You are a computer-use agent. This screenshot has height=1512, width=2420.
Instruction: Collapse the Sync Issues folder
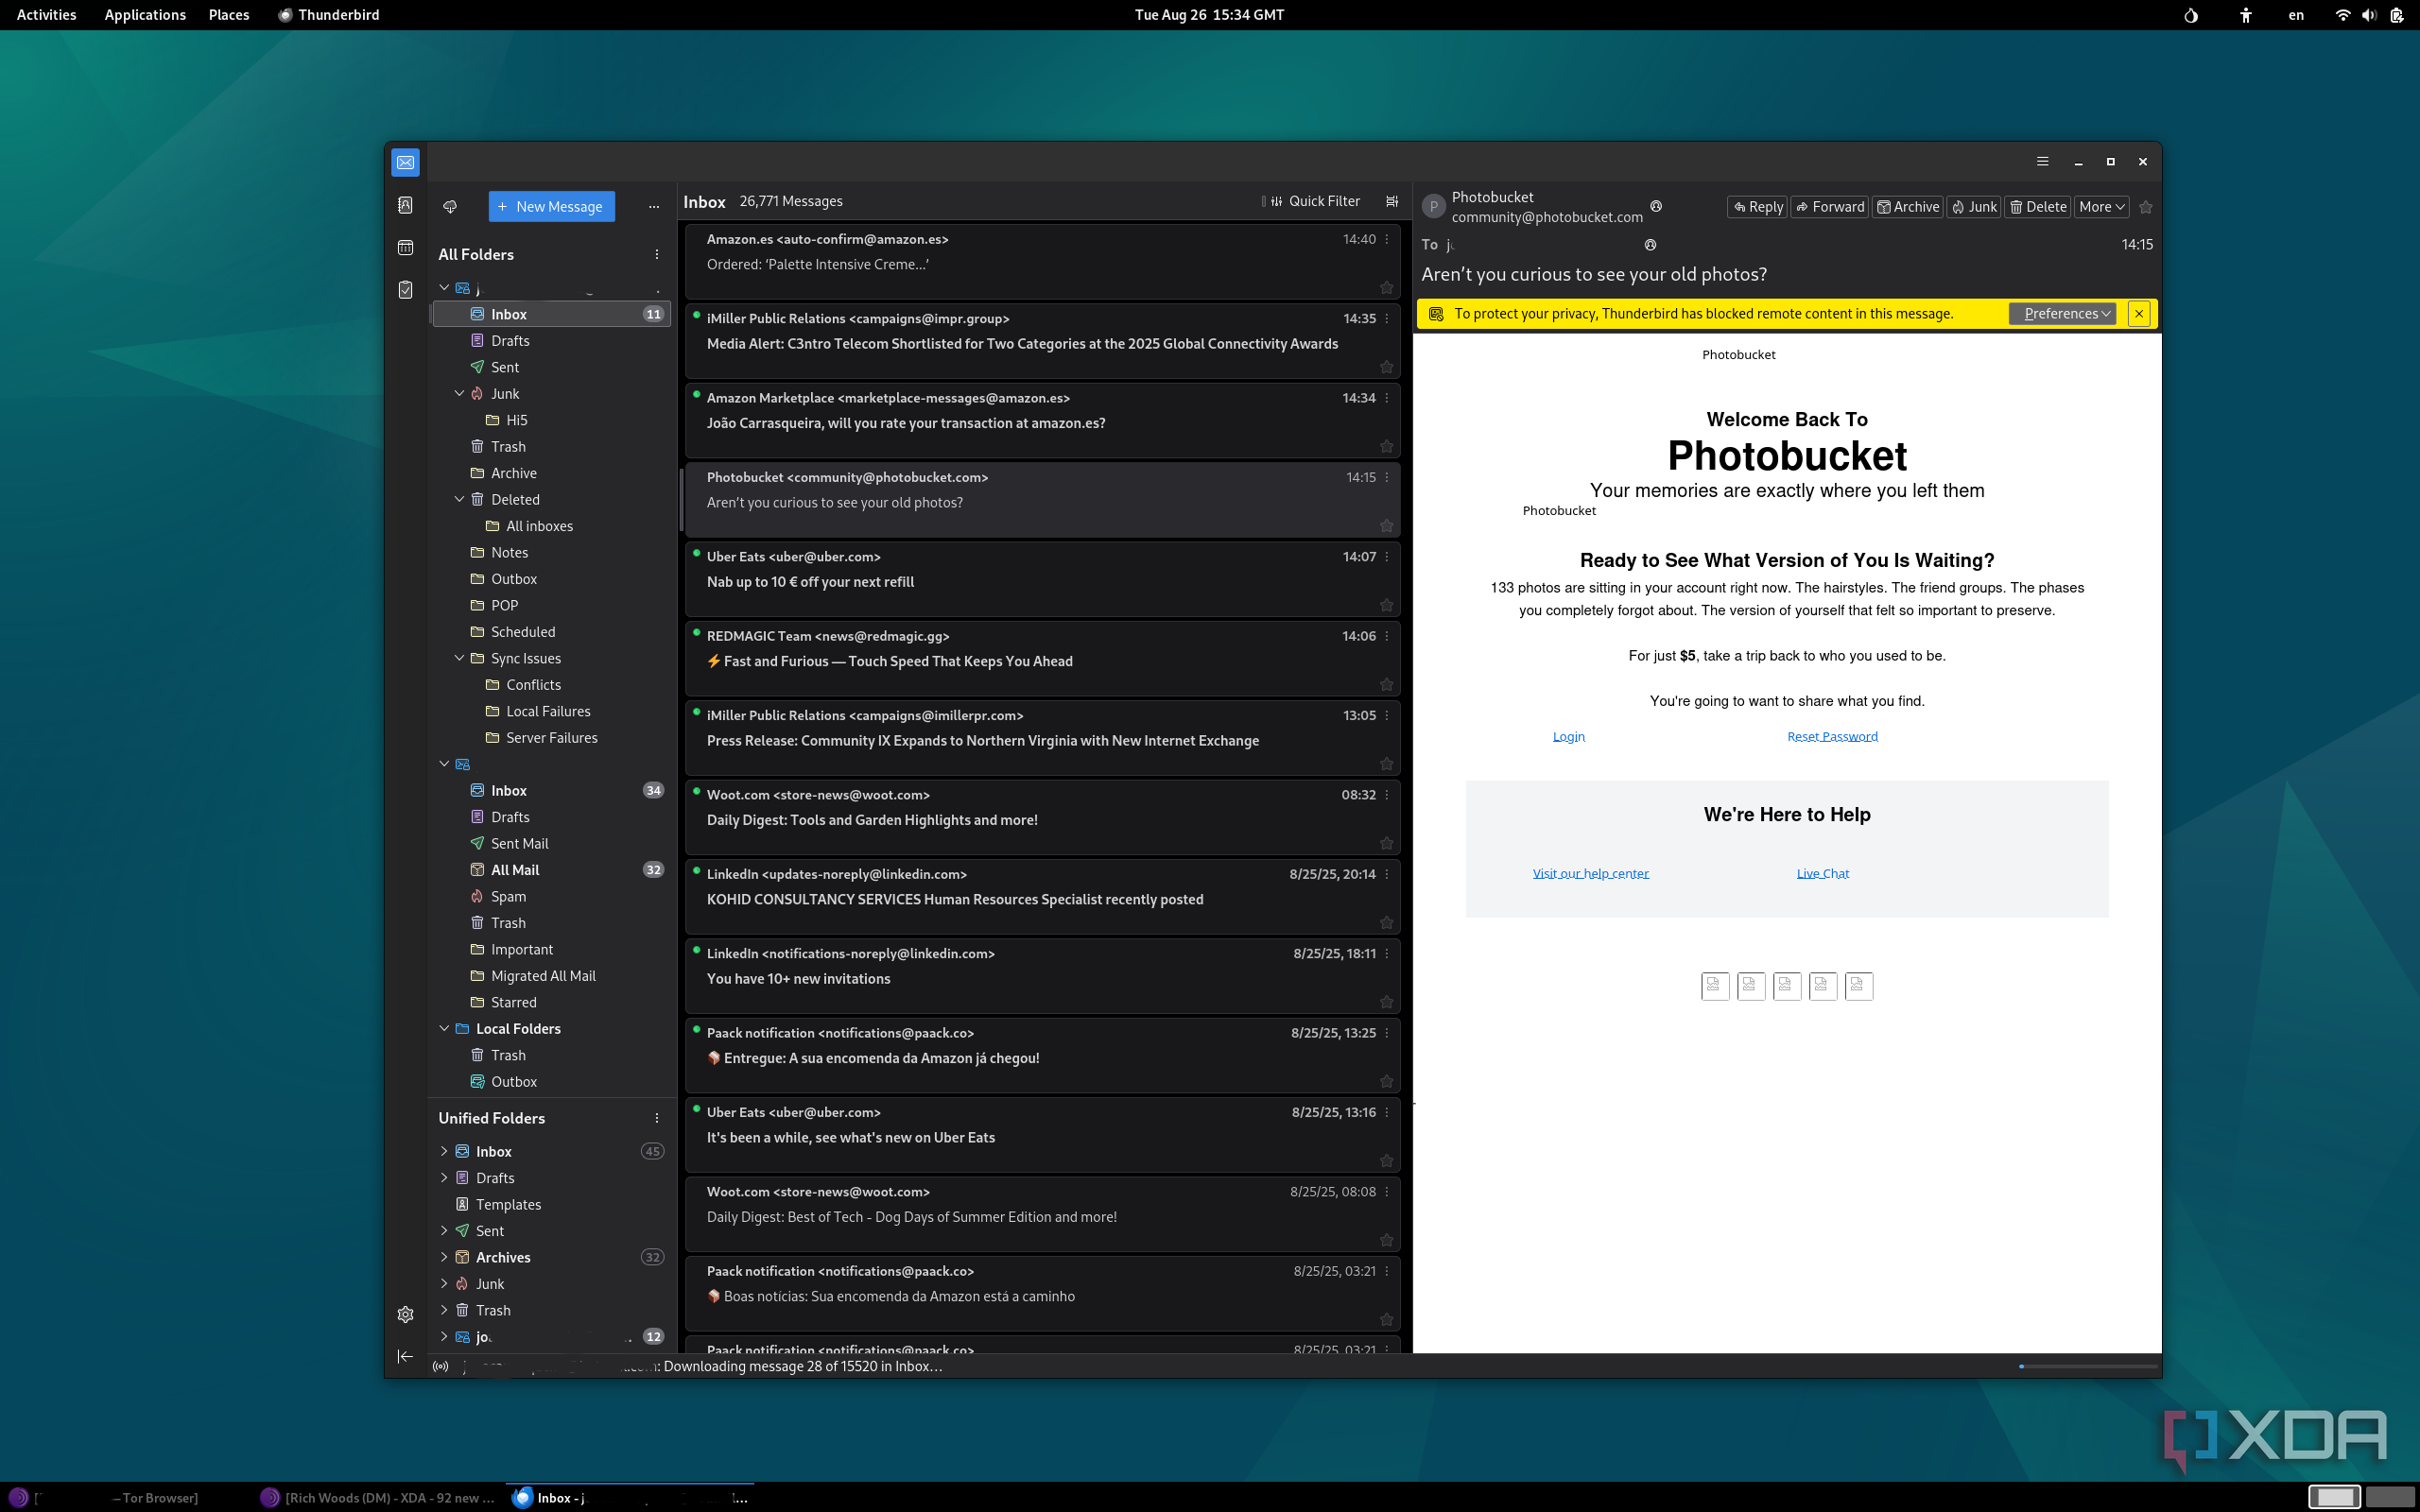point(460,658)
